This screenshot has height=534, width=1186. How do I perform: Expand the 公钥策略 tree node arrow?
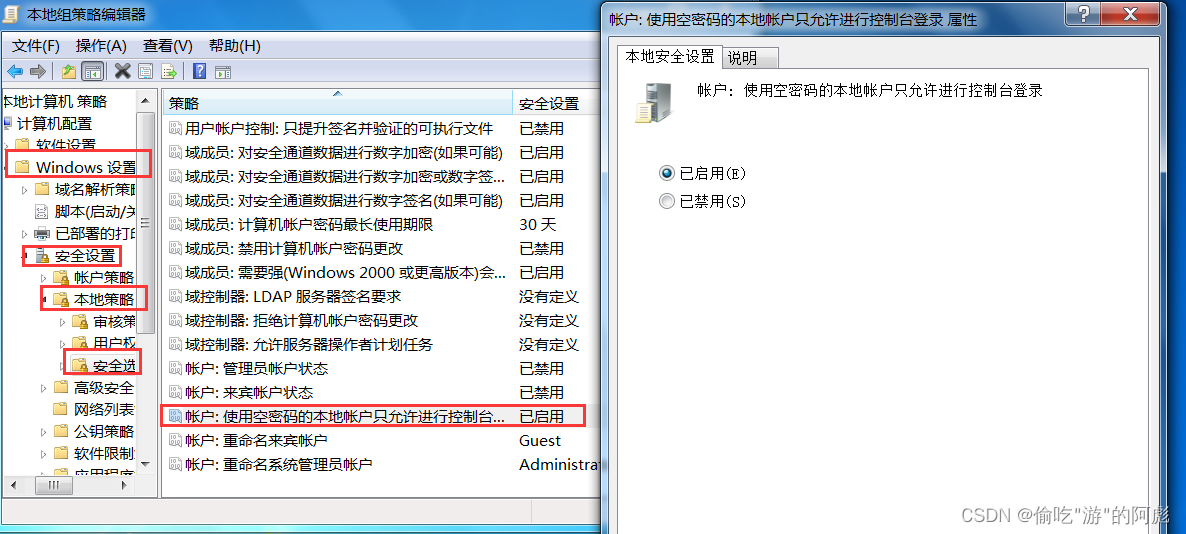point(44,433)
